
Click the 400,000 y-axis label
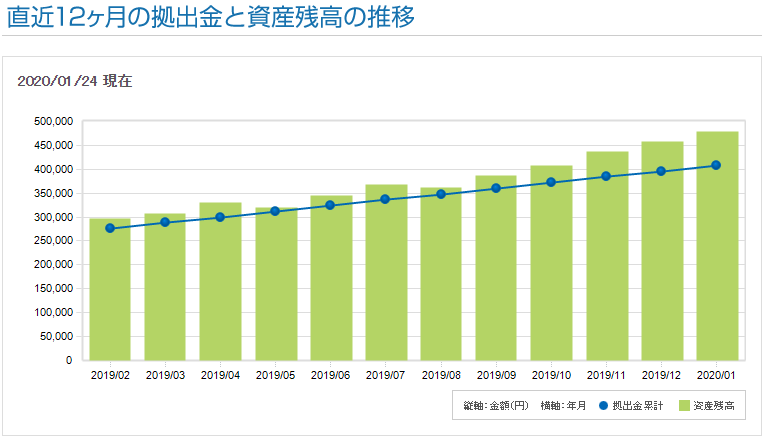click(54, 169)
